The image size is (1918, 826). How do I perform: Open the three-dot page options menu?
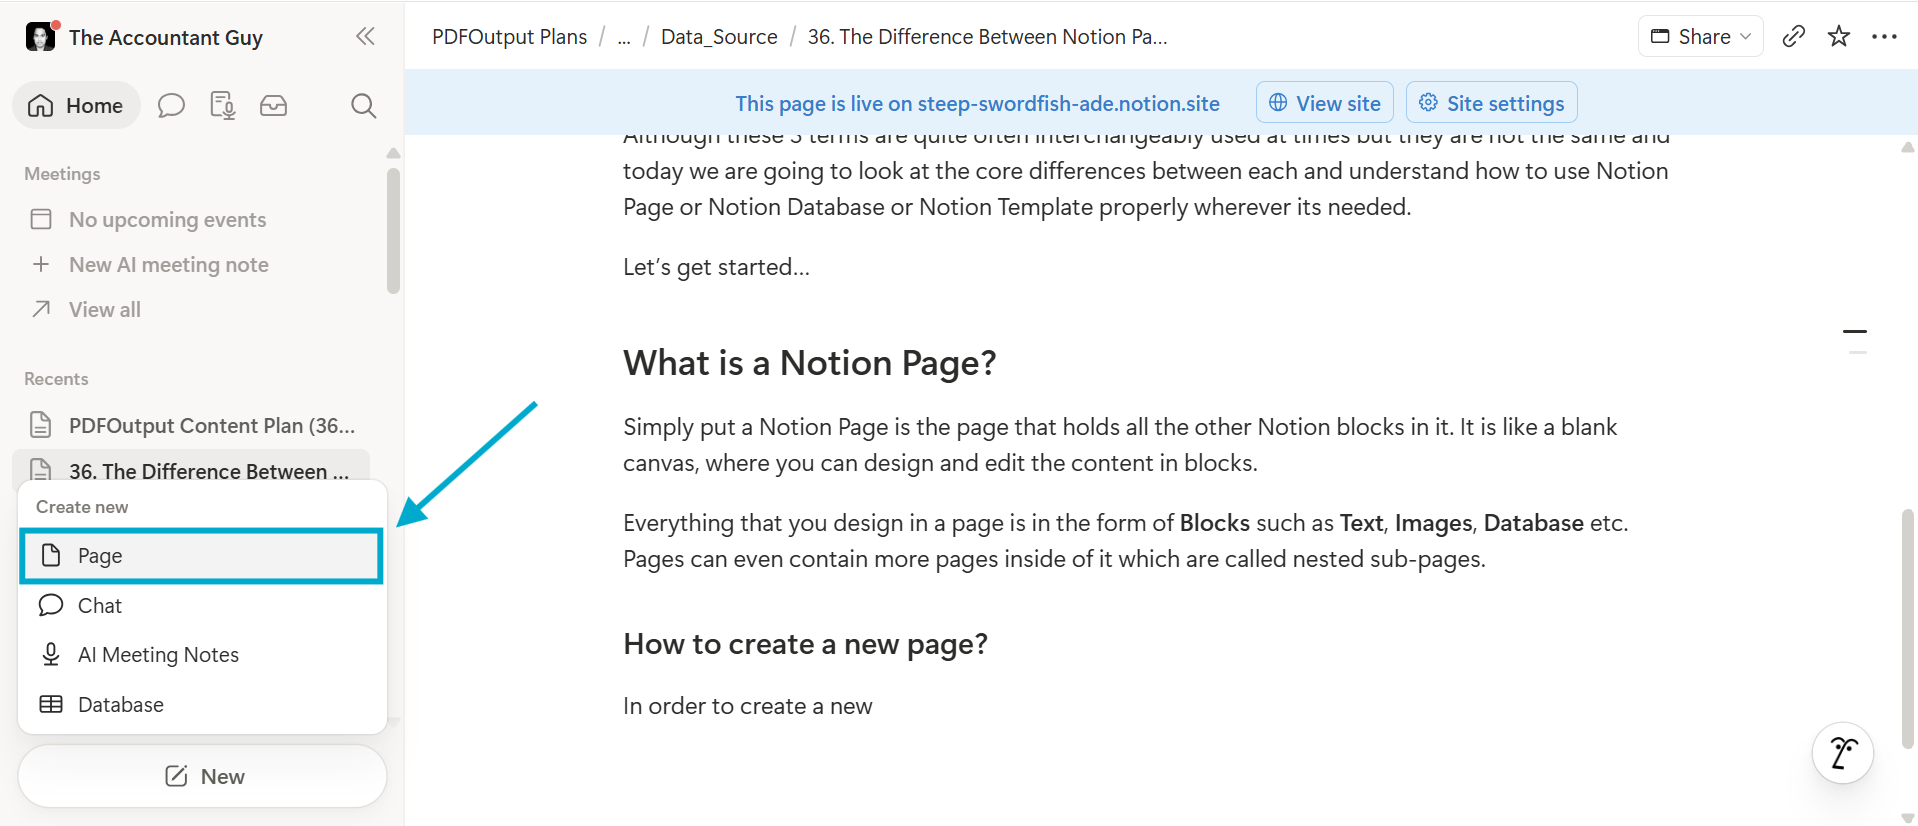(x=1884, y=37)
